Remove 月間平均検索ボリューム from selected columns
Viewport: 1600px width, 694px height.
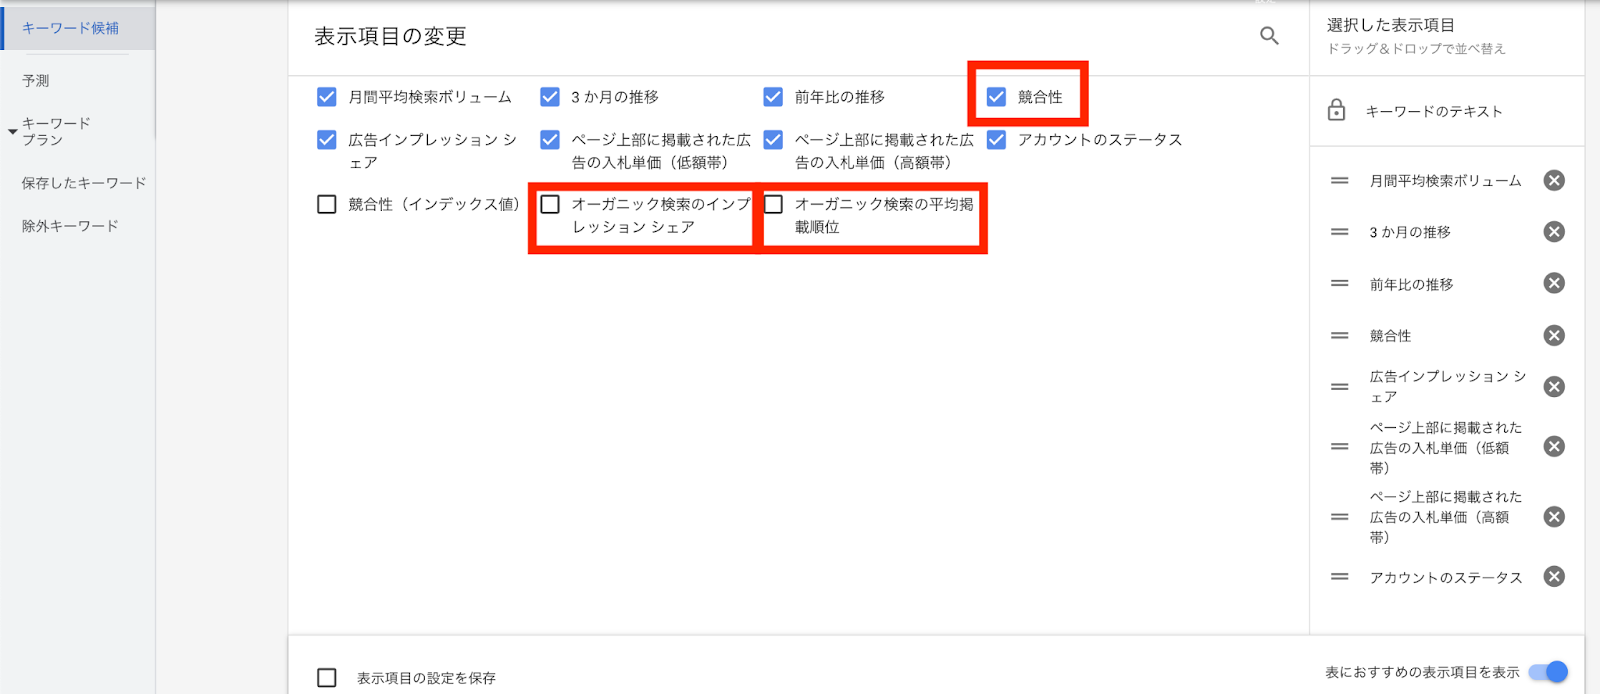pyautogui.click(x=1553, y=180)
